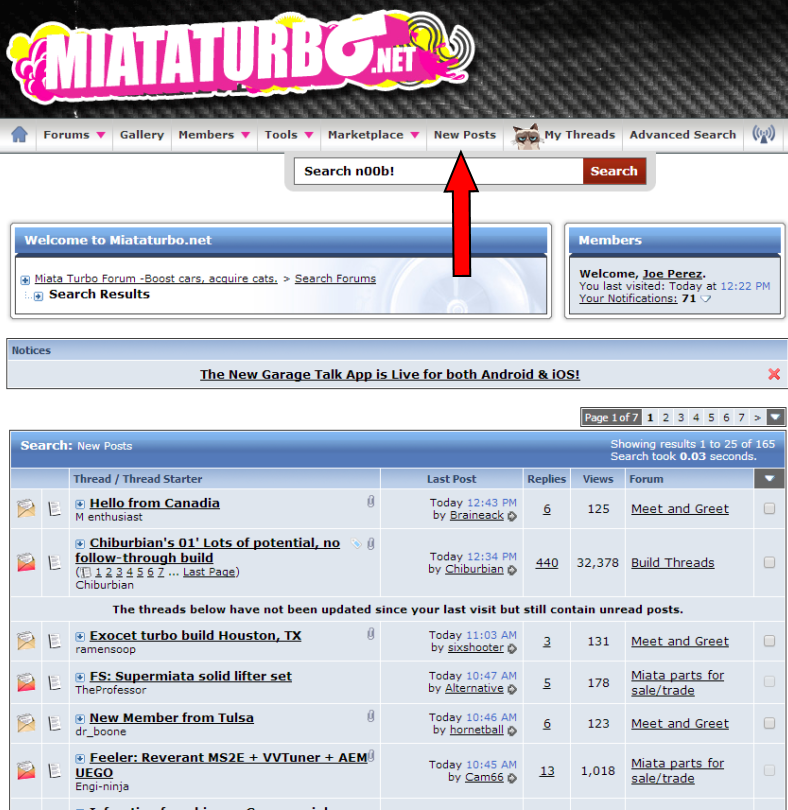The height and width of the screenshot is (810, 788).
Task: Open My Threads in the navbar
Action: click(x=579, y=135)
